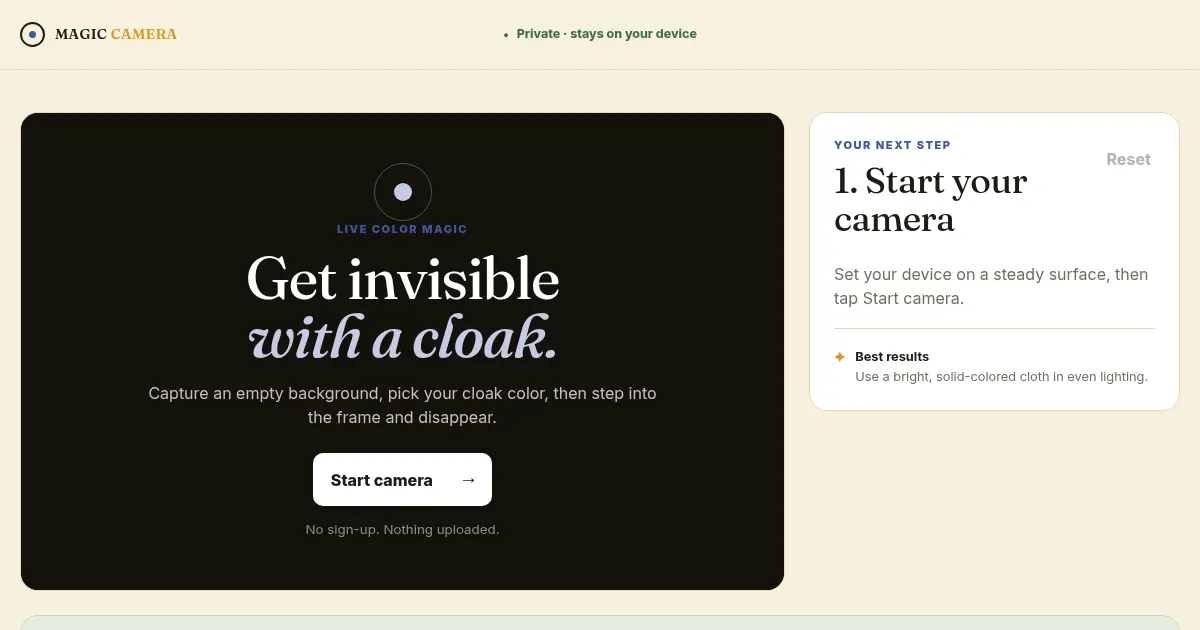Open the MAGIC CAMERA brand name
1200x630 pixels.
pyautogui.click(x=116, y=34)
